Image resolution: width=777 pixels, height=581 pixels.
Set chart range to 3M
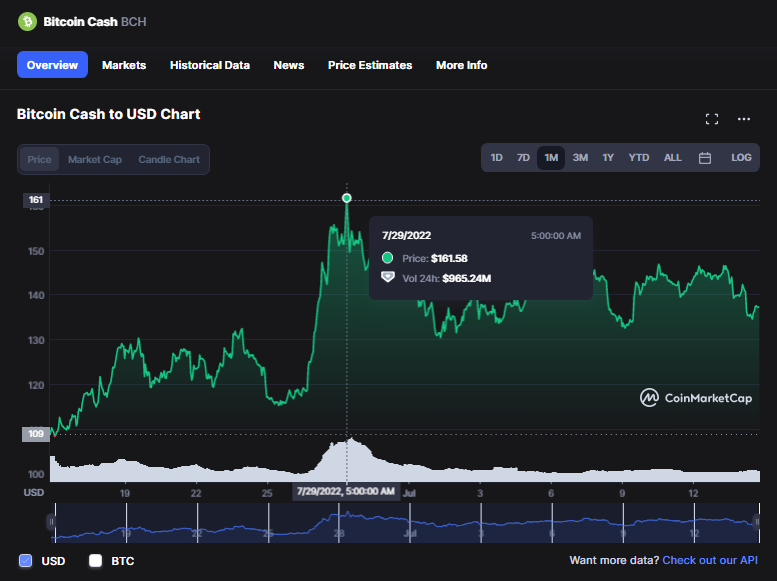pos(580,158)
